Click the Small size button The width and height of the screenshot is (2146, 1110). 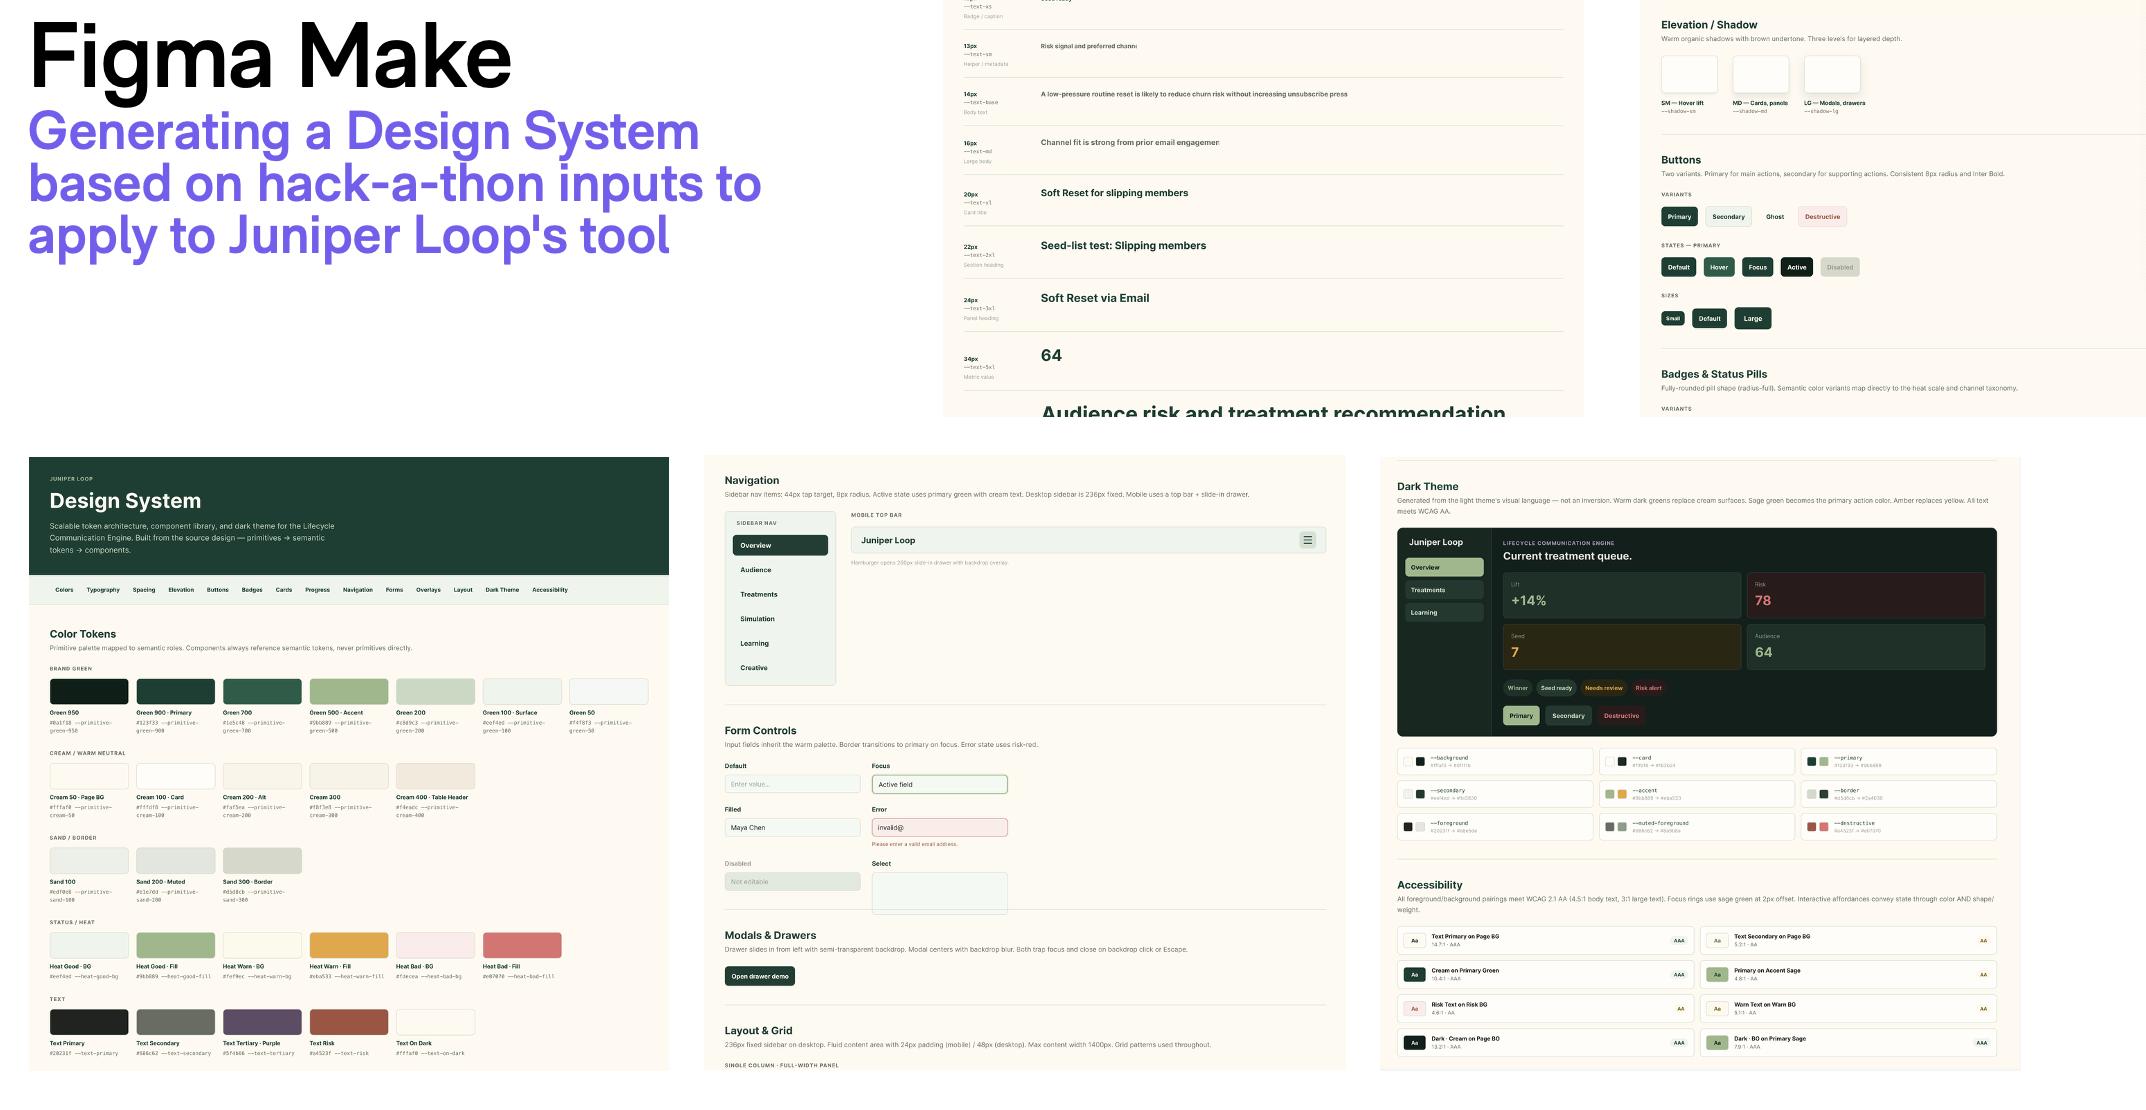[x=1673, y=319]
